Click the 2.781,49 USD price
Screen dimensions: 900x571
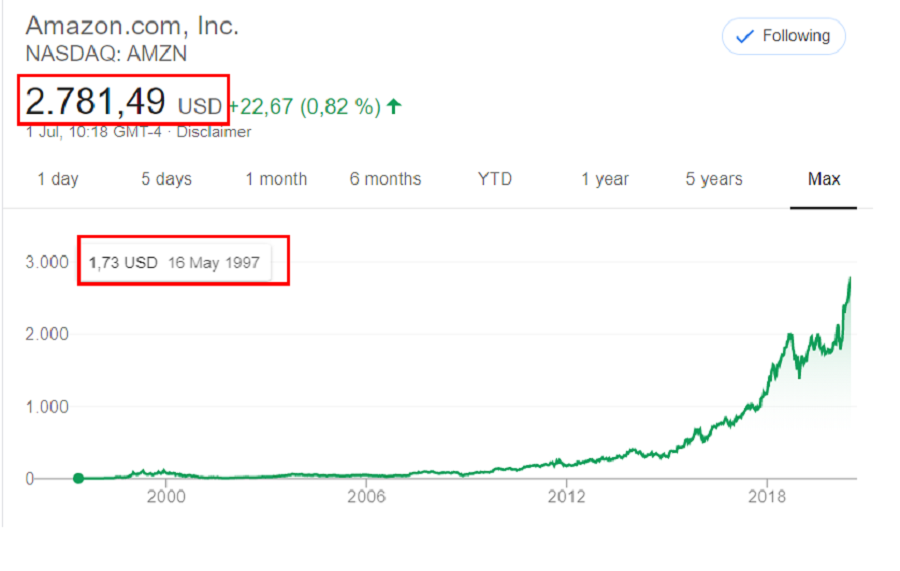point(123,102)
